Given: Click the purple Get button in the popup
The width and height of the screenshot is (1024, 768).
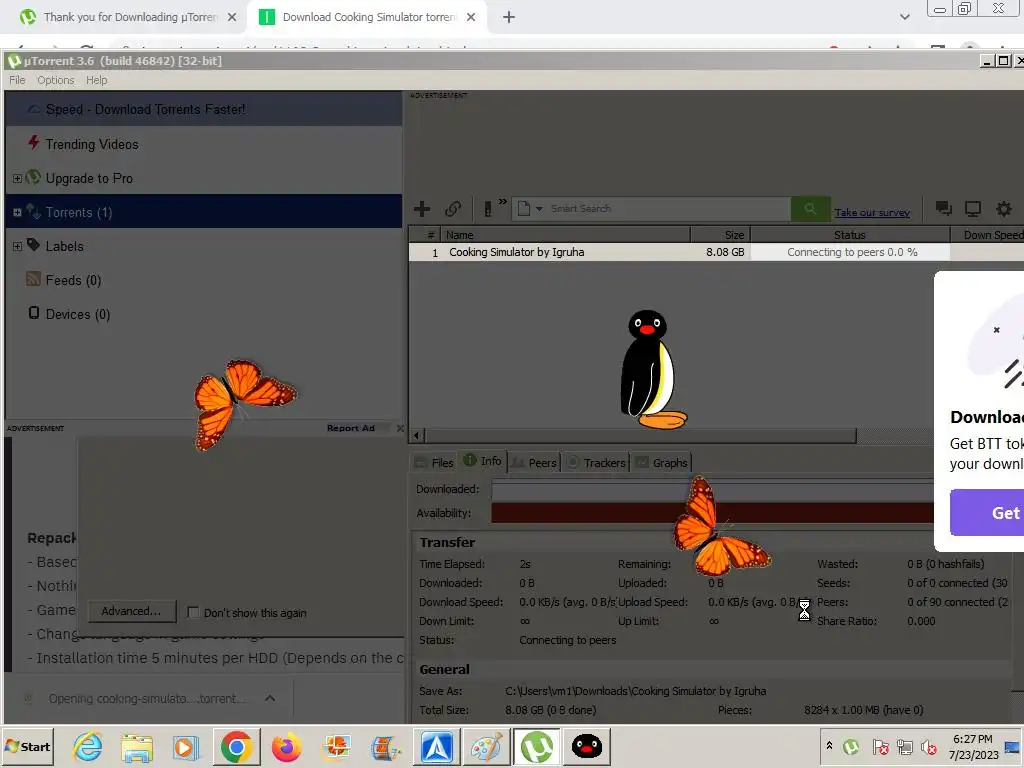Looking at the screenshot, I should [987, 513].
